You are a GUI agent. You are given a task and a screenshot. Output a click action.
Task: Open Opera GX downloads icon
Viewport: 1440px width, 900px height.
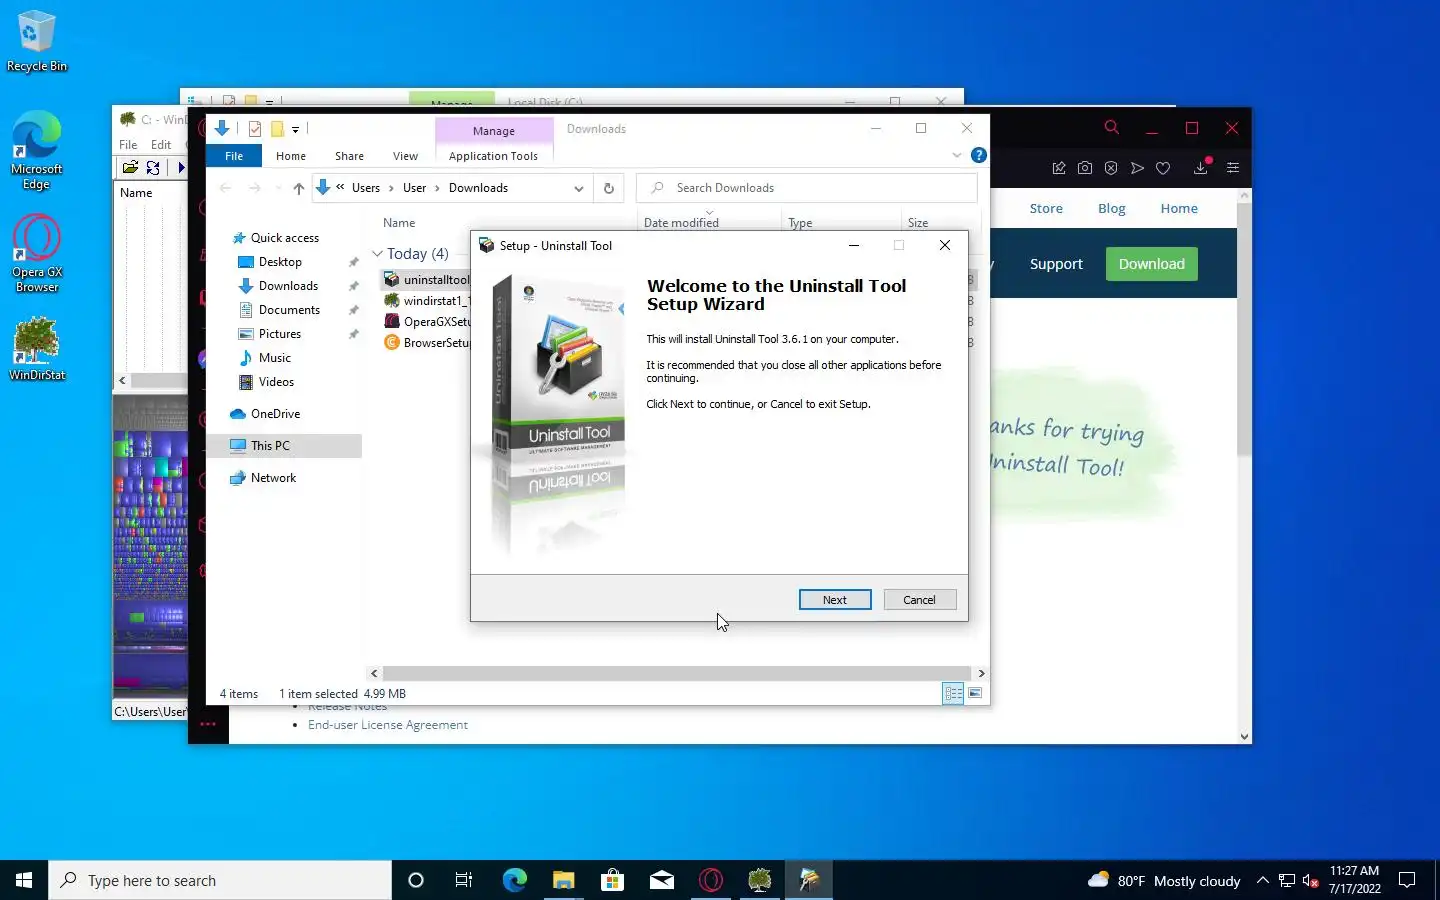click(x=1201, y=167)
